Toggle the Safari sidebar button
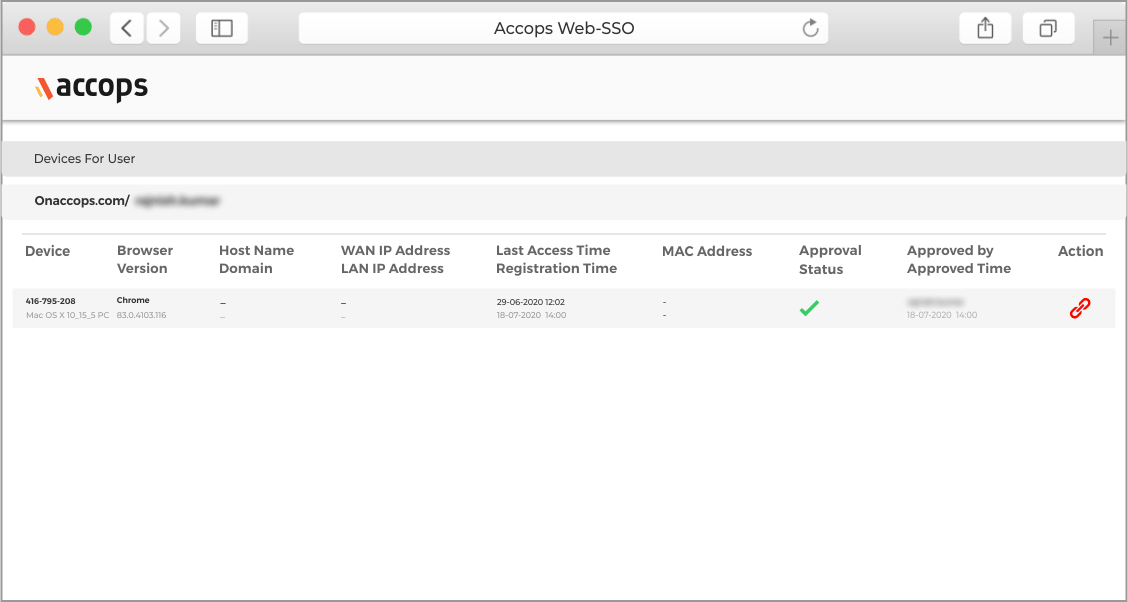The height and width of the screenshot is (602, 1128). 222,29
